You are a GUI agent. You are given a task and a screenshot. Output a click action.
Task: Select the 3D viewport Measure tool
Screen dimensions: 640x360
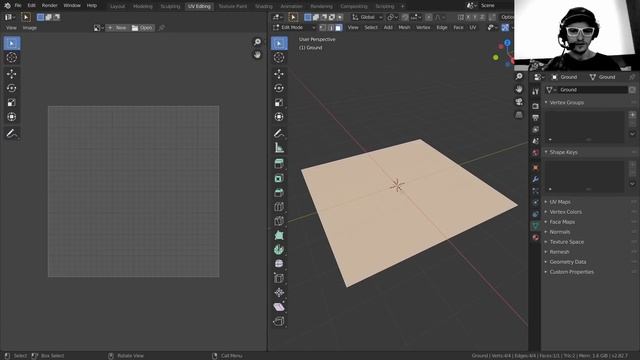(x=279, y=148)
